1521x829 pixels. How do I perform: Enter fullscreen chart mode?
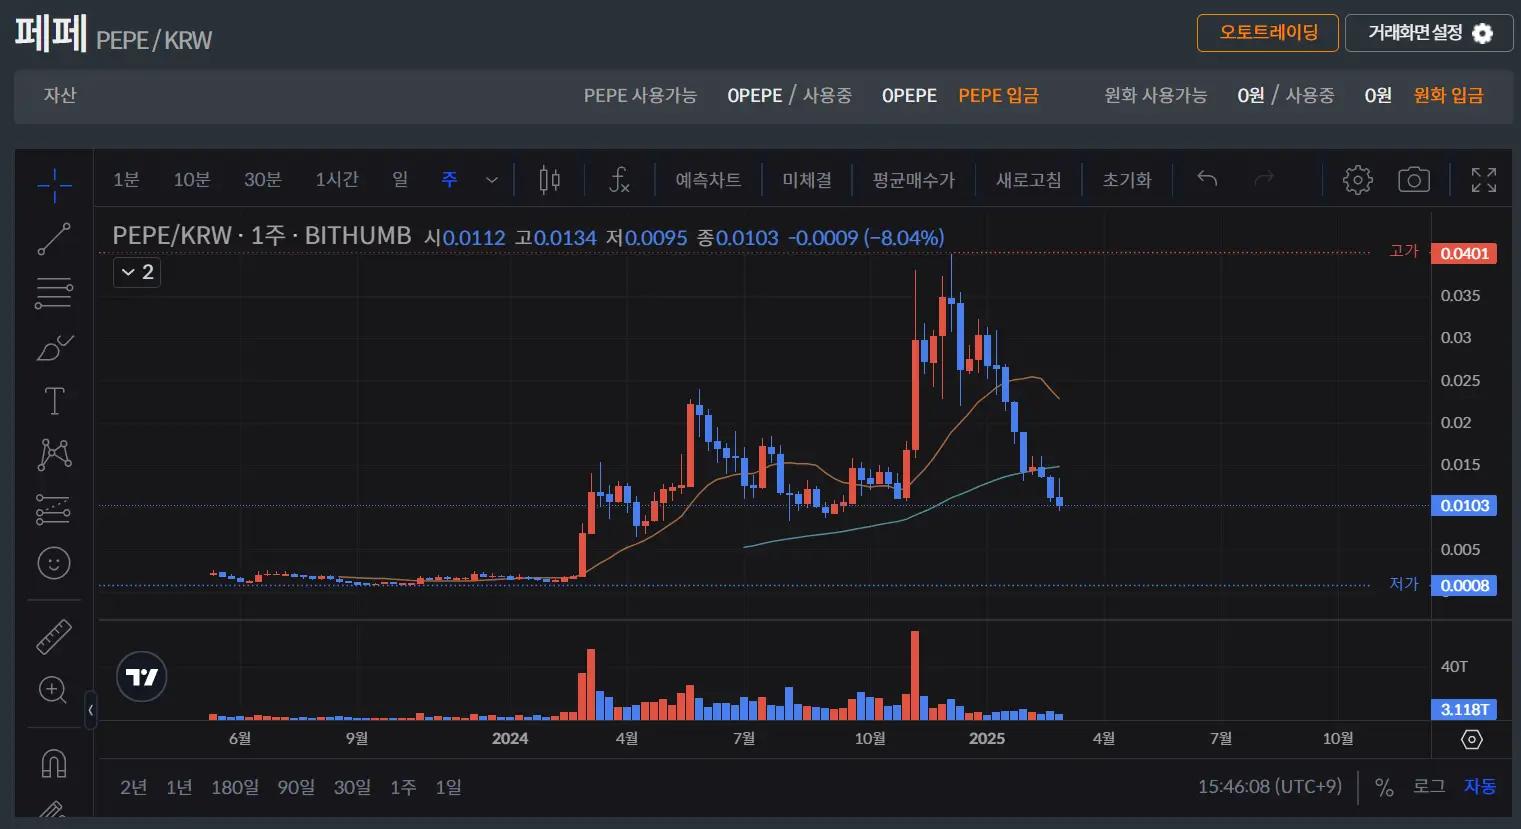point(1484,180)
